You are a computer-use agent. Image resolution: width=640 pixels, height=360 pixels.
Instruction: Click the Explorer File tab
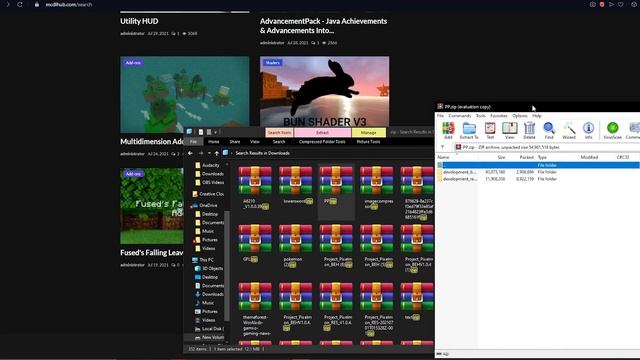pos(193,142)
